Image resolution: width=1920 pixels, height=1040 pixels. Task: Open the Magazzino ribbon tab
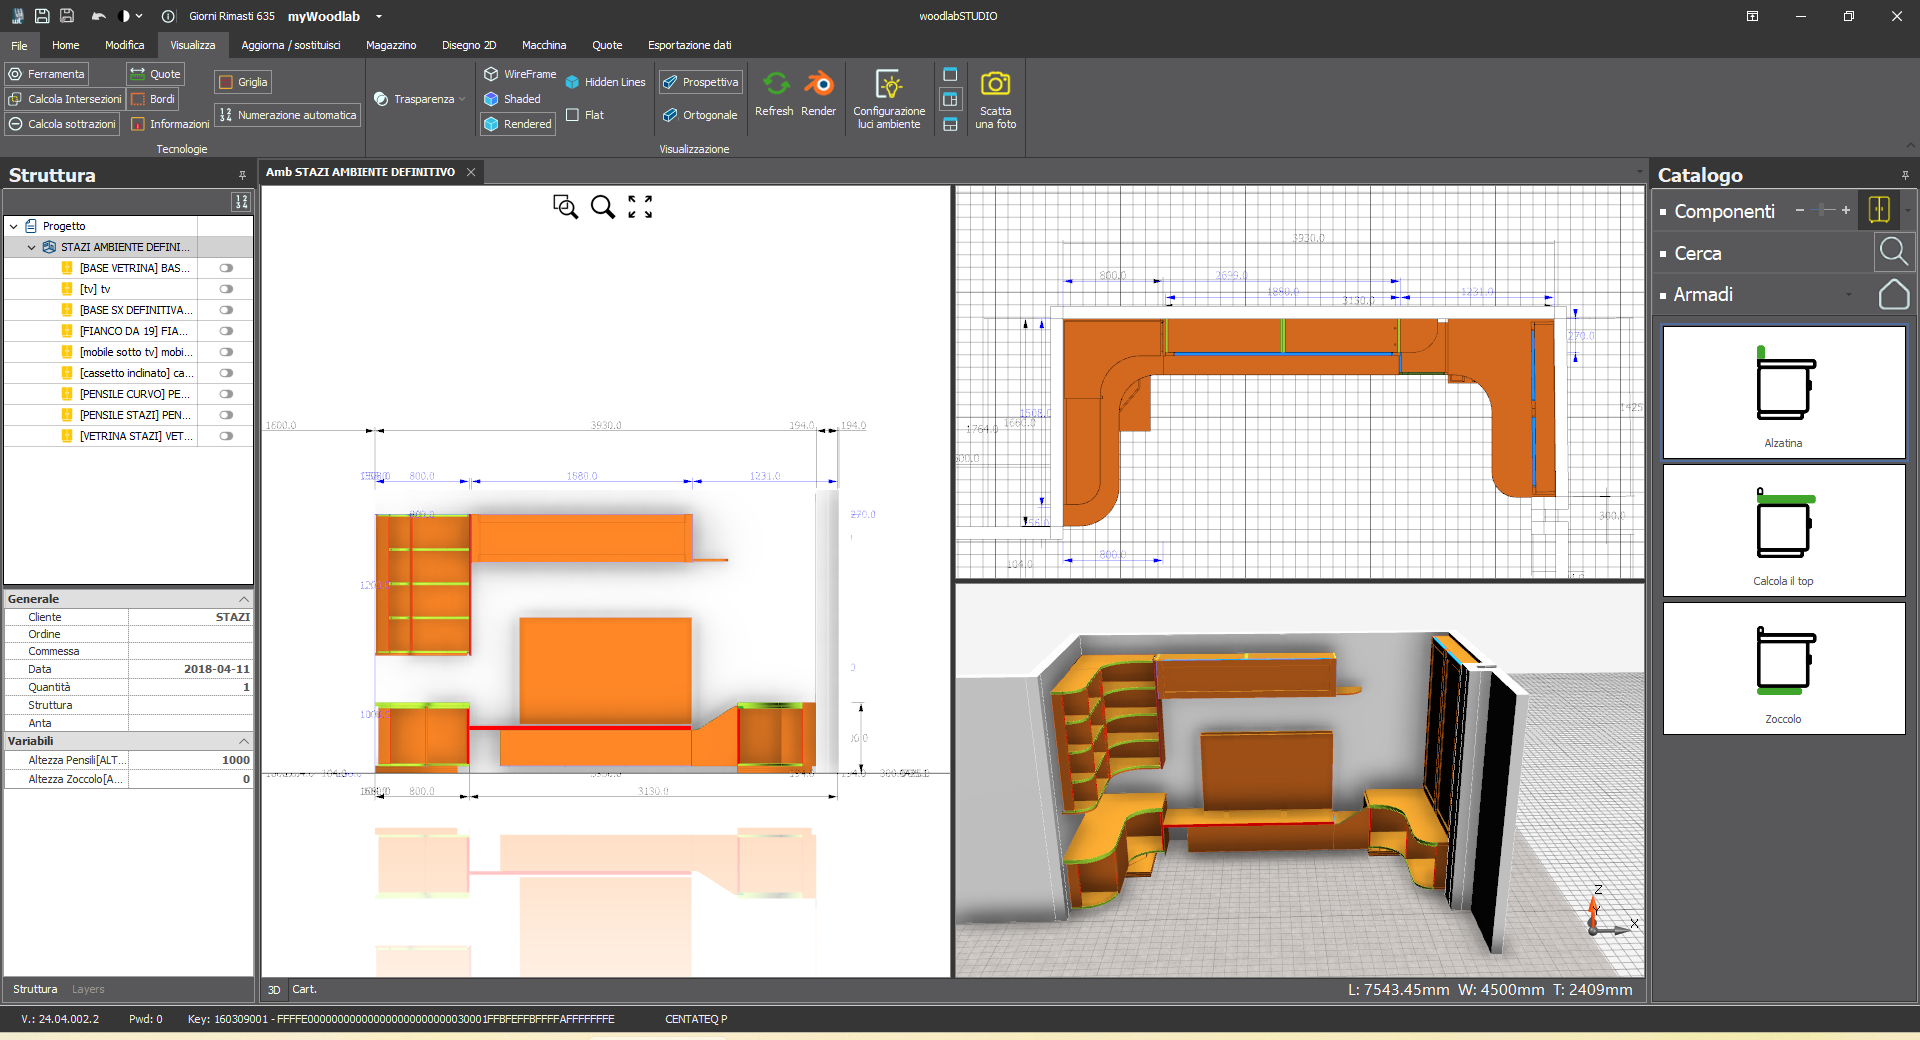click(390, 45)
